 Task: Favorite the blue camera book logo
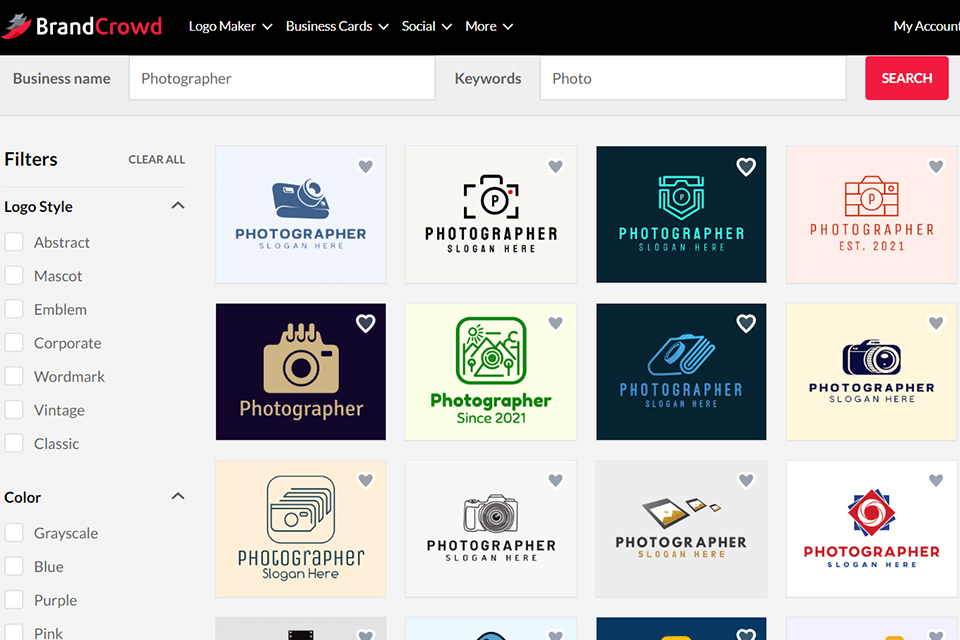[x=746, y=323]
